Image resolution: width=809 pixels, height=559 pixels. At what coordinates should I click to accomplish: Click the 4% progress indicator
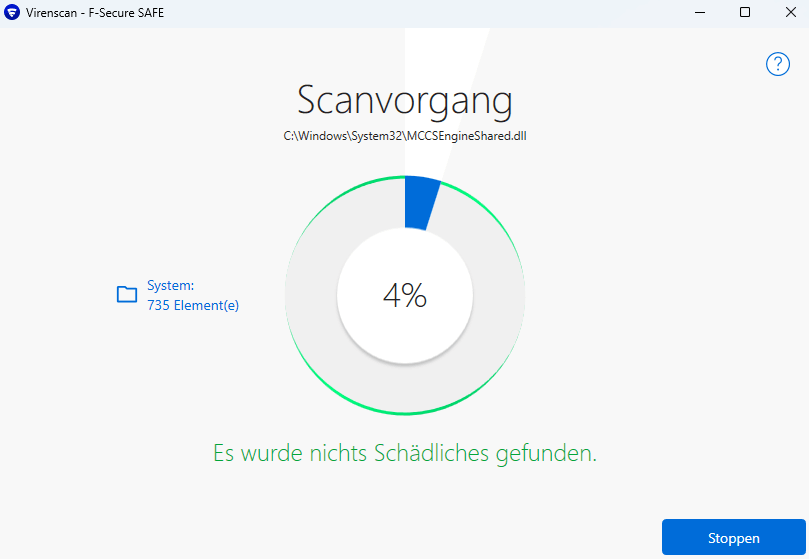coord(405,295)
